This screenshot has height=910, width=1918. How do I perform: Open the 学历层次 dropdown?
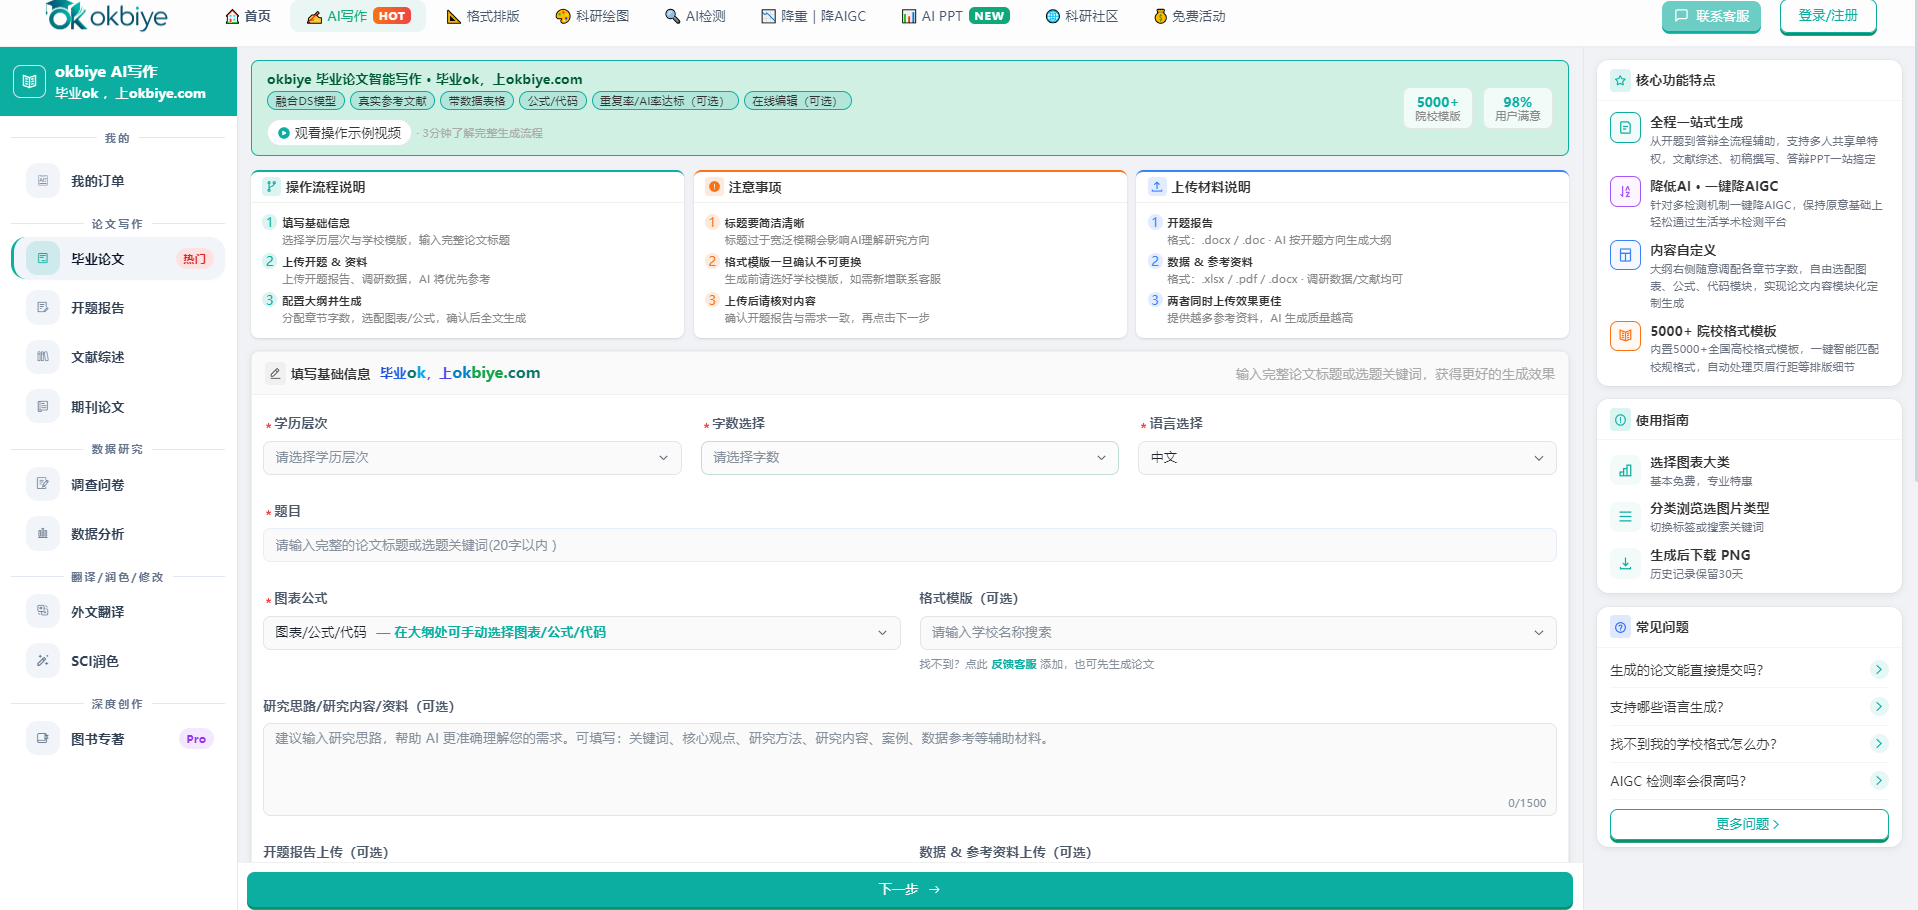[x=472, y=457]
